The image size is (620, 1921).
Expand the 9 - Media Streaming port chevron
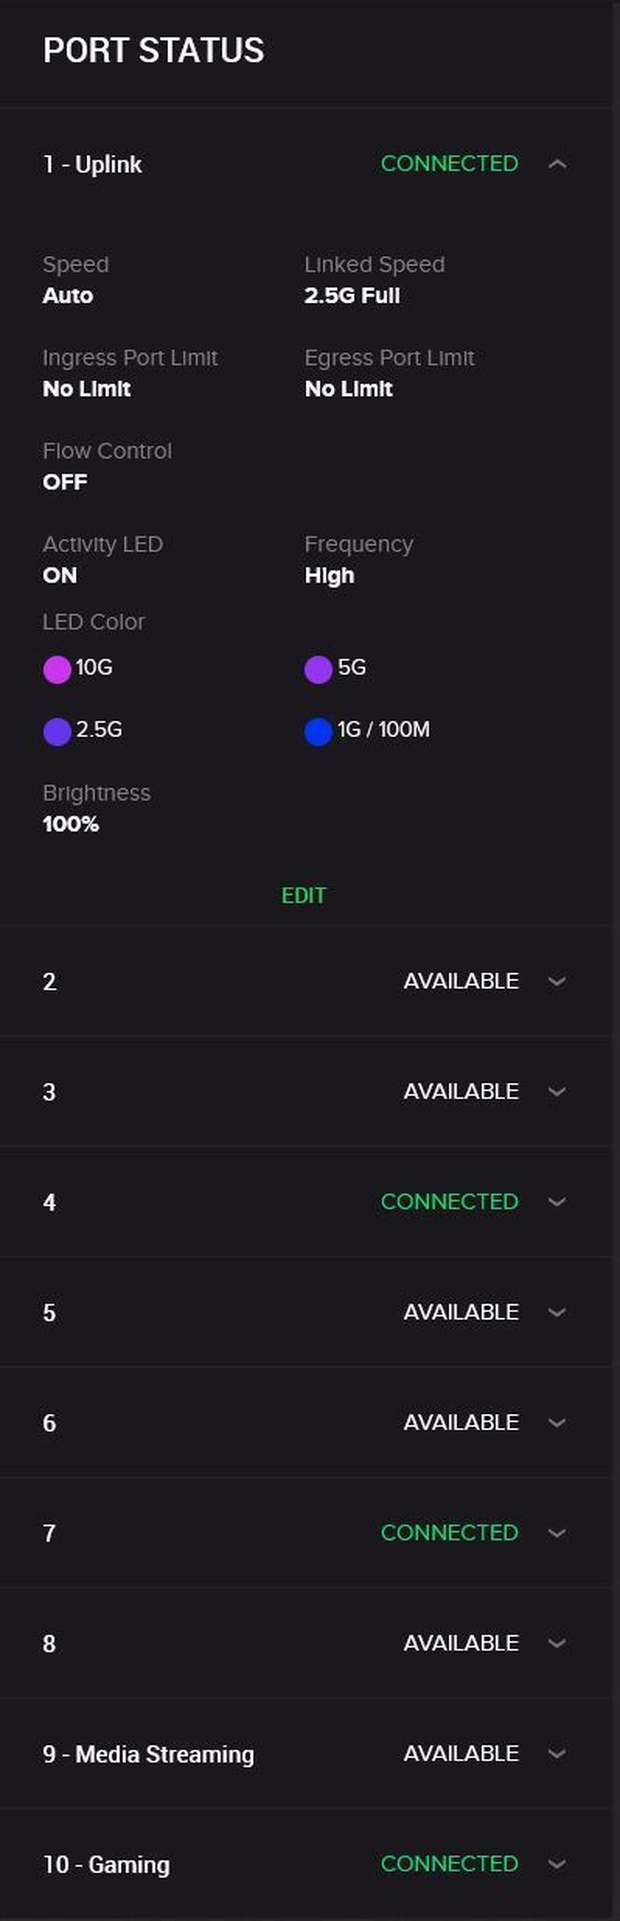557,1753
